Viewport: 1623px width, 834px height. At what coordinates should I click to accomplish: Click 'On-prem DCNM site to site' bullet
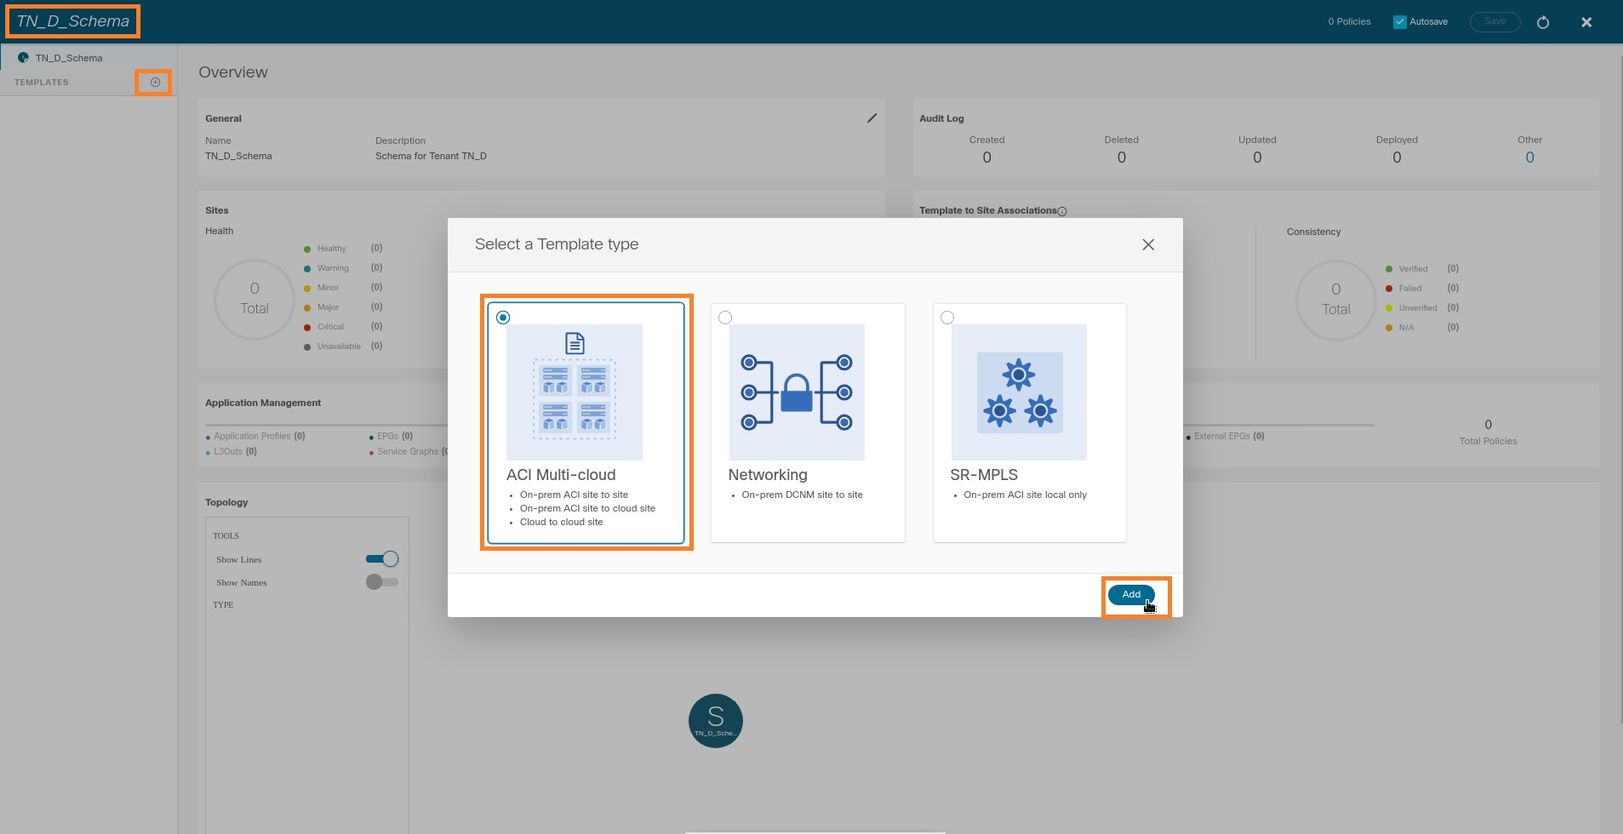802,495
